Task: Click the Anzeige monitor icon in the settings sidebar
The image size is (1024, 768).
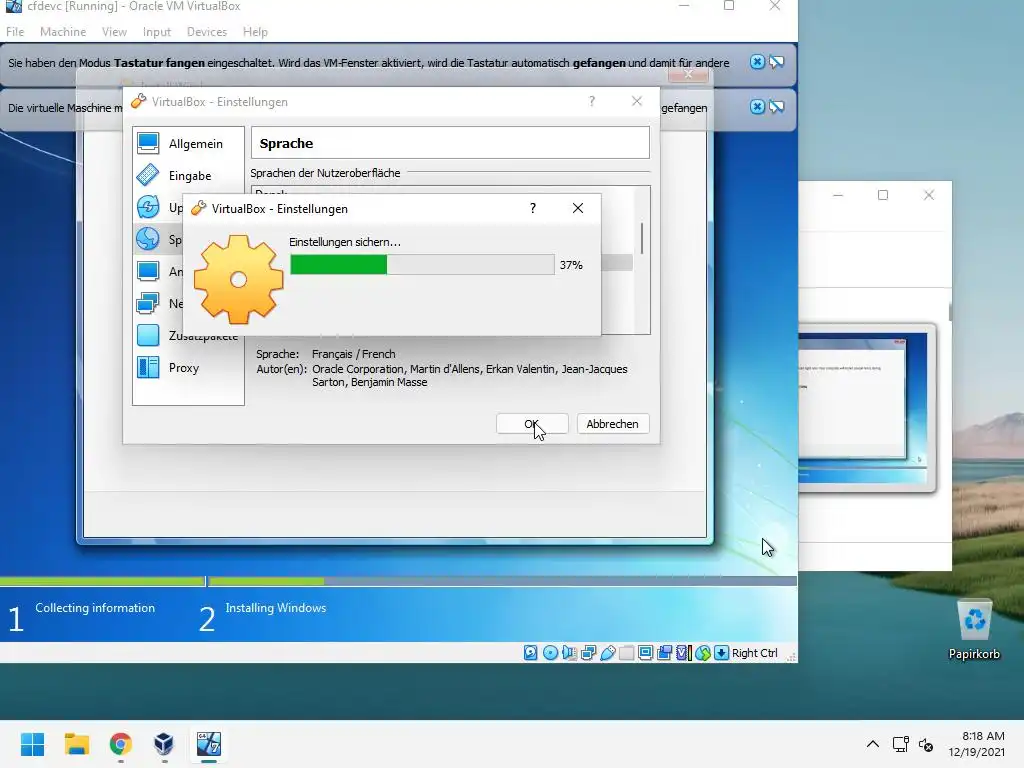Action: pos(148,271)
